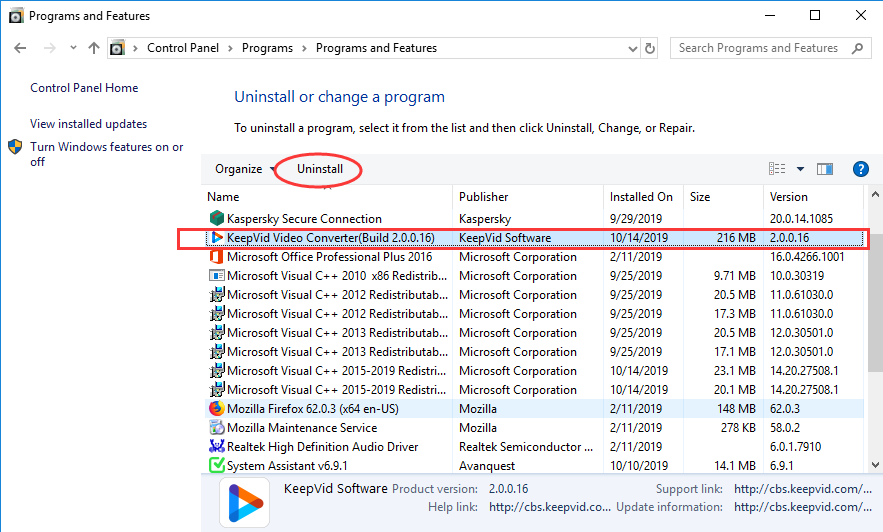Select Control Panel in the breadcrumb

point(183,48)
